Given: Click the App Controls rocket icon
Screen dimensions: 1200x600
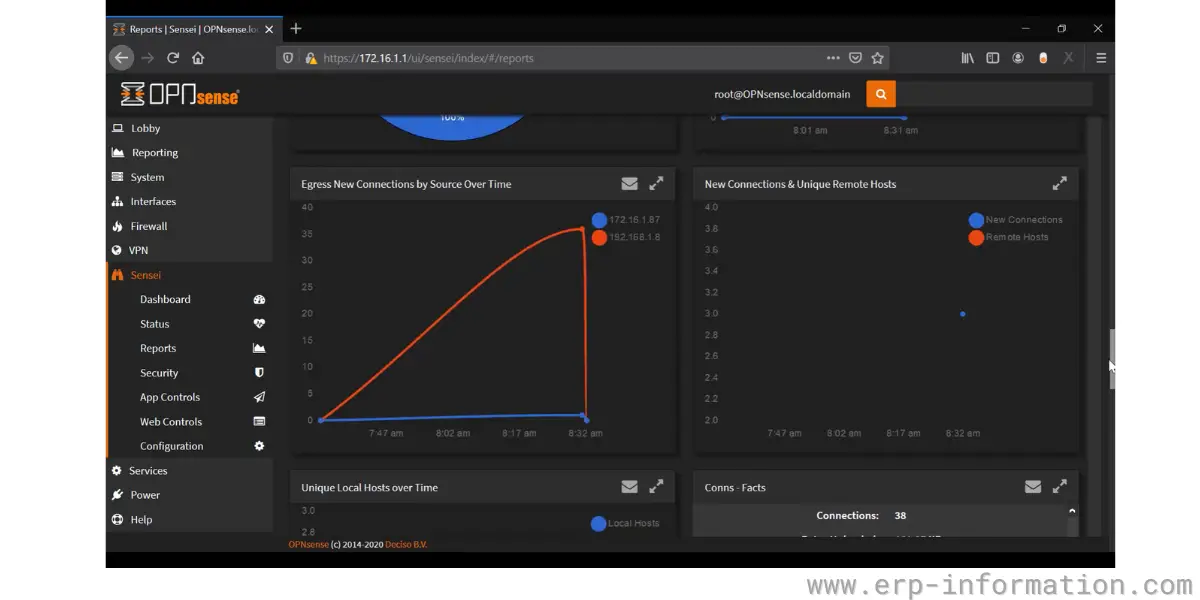Looking at the screenshot, I should (259, 397).
